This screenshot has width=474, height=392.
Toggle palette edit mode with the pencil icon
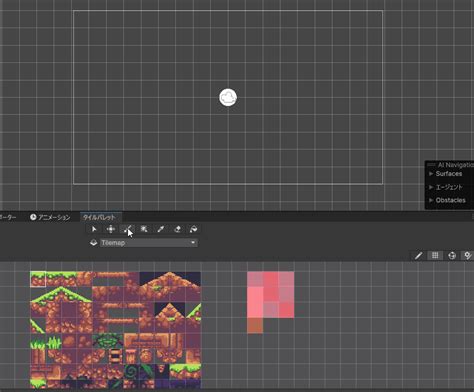pyautogui.click(x=419, y=256)
